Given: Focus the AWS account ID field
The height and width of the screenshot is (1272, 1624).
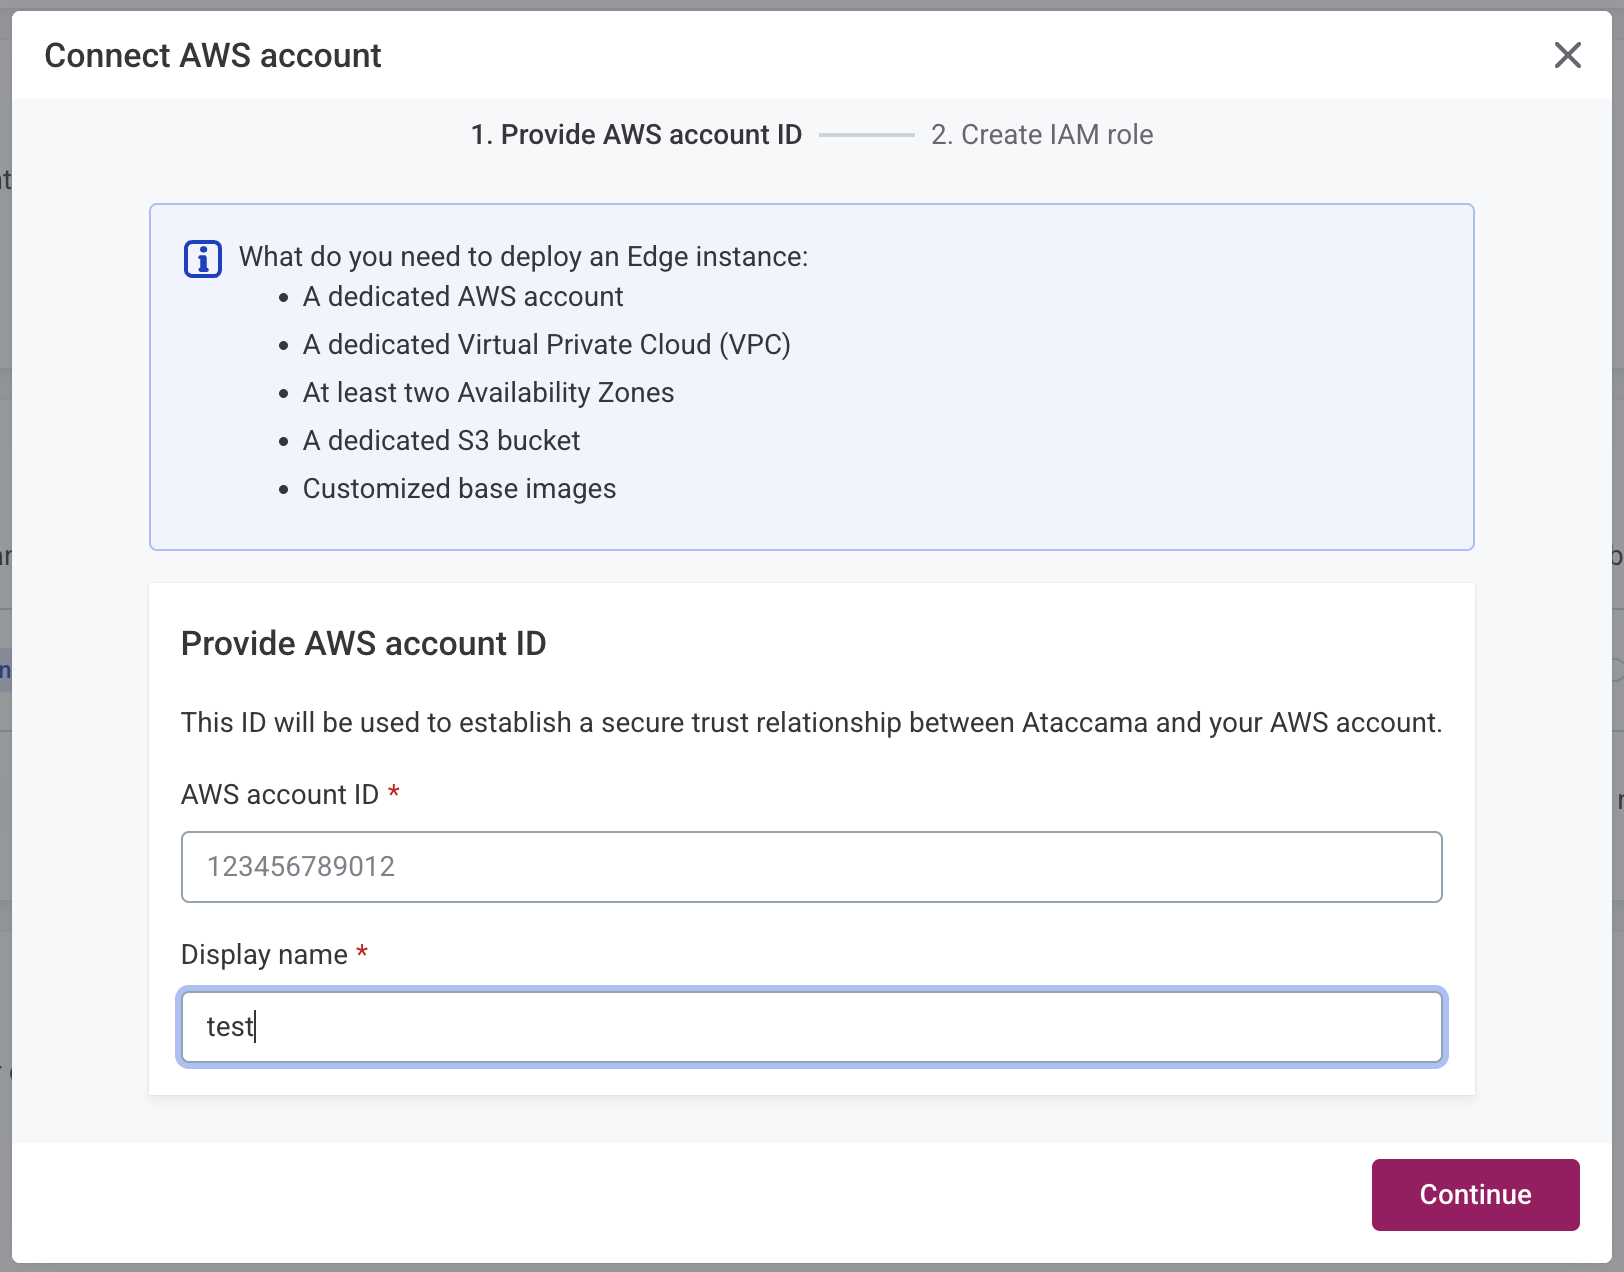Looking at the screenshot, I should pyautogui.click(x=811, y=867).
